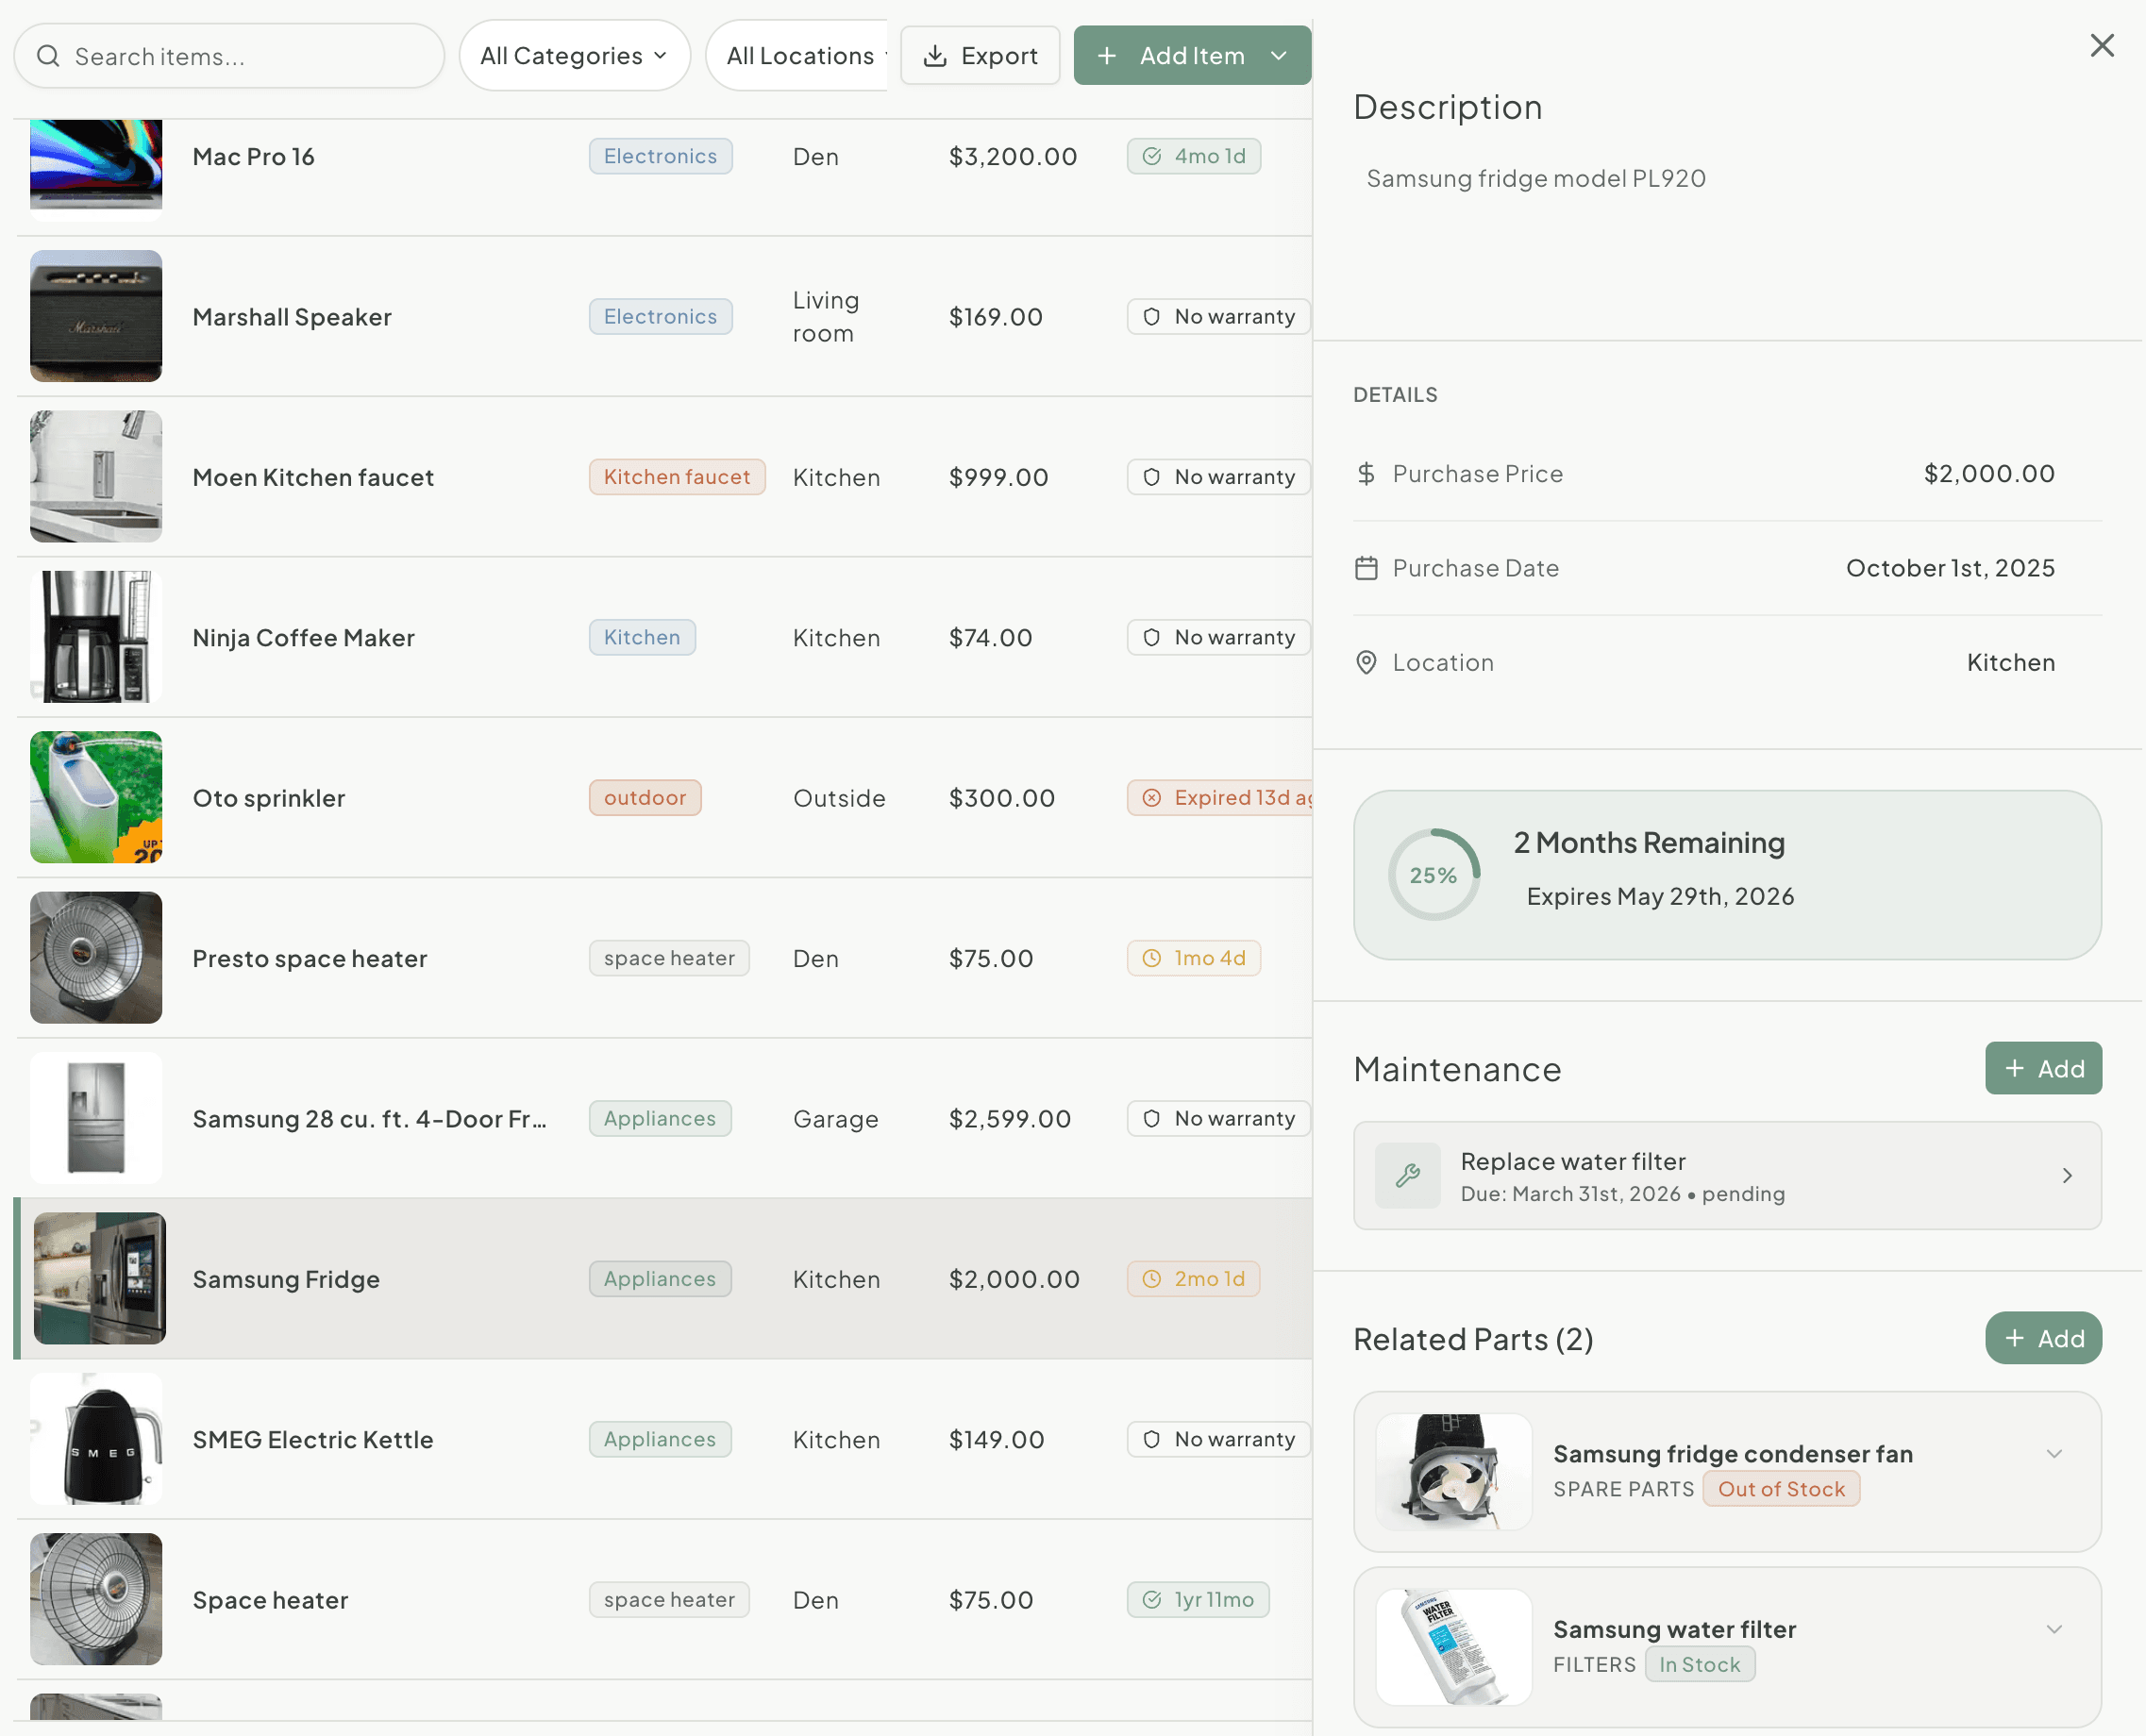Expand the Samsung fridge condenser fan card
This screenshot has width=2146, height=1736.
click(x=2056, y=1454)
